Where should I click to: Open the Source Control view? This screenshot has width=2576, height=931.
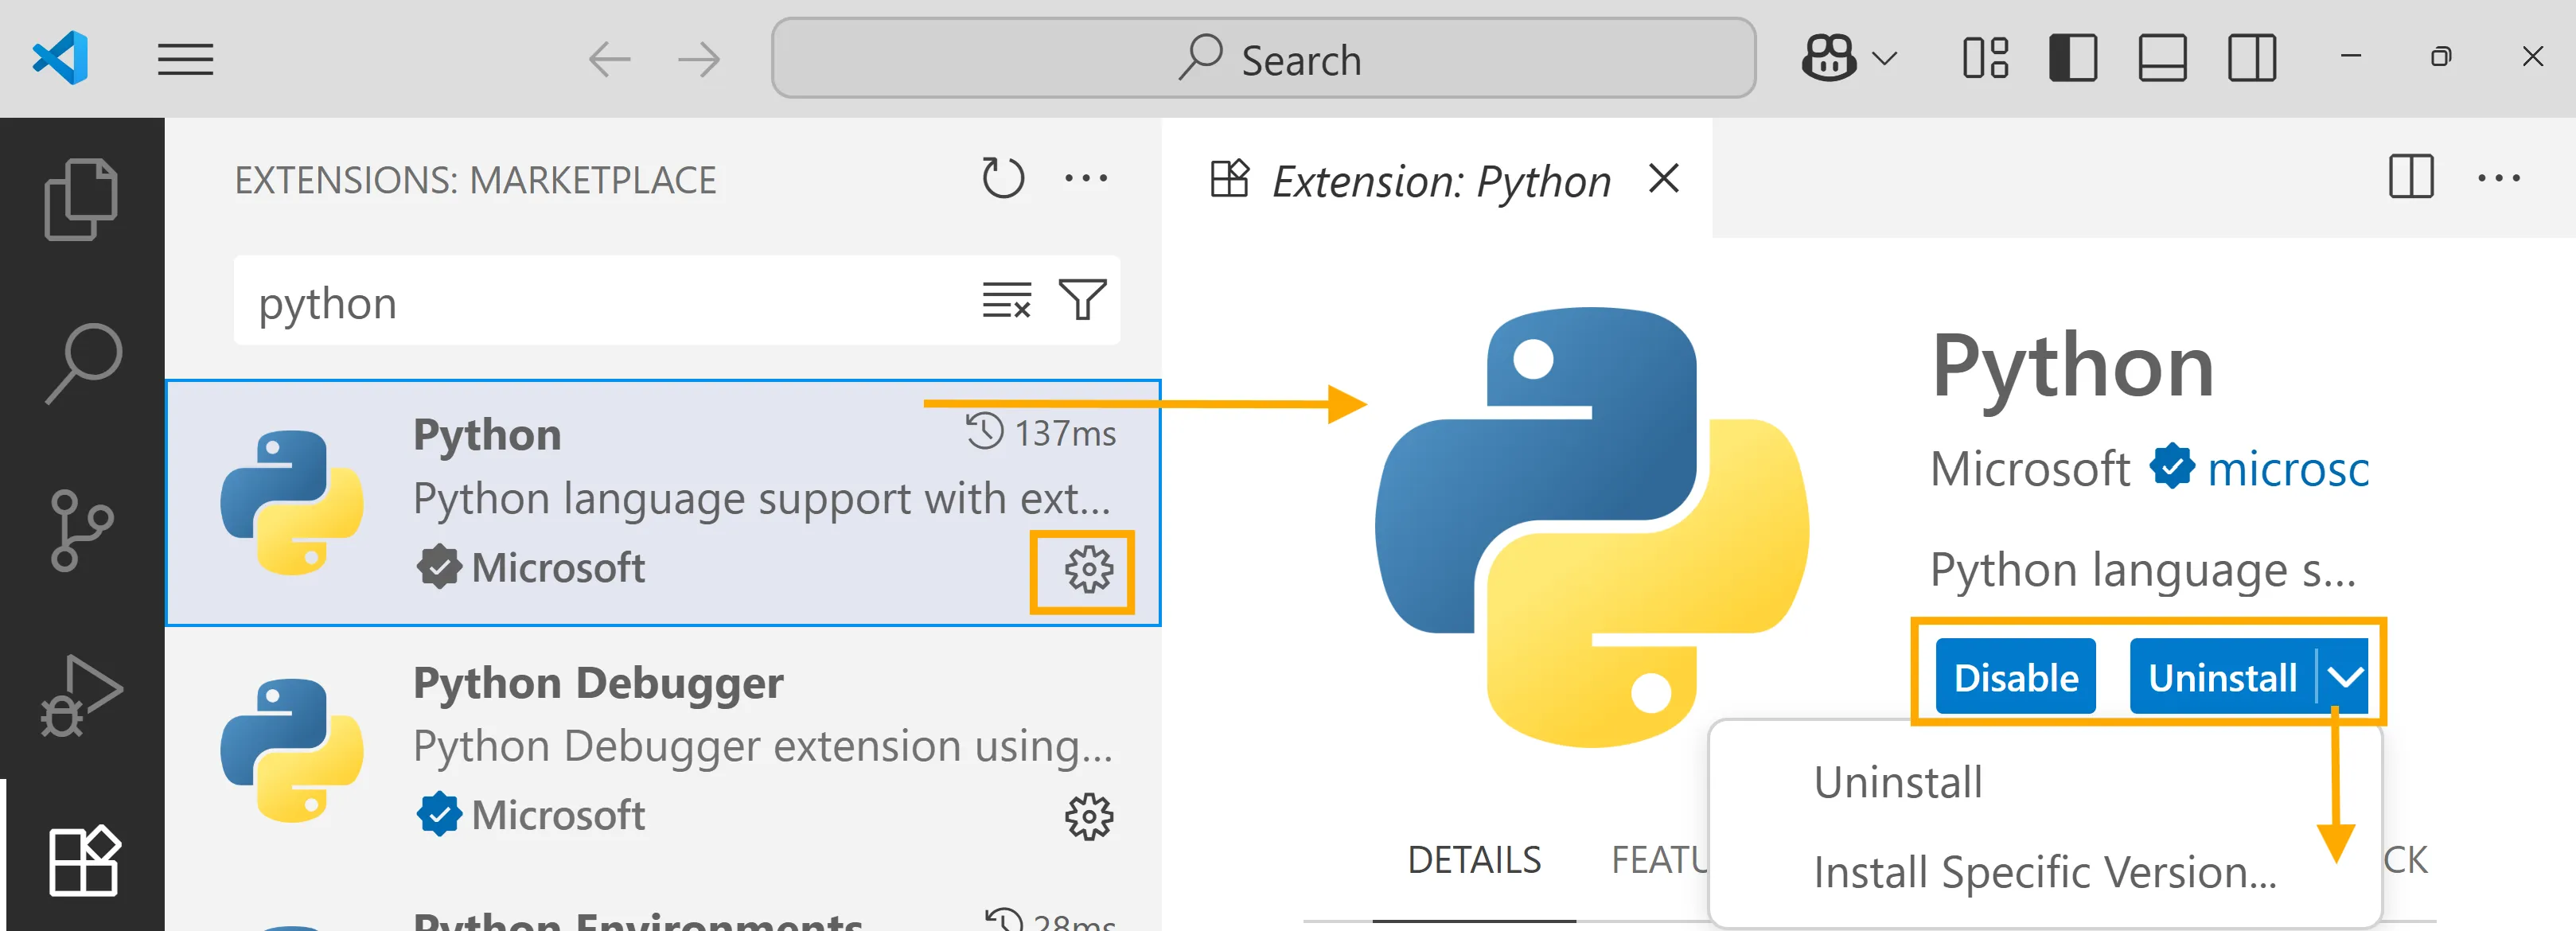point(81,529)
